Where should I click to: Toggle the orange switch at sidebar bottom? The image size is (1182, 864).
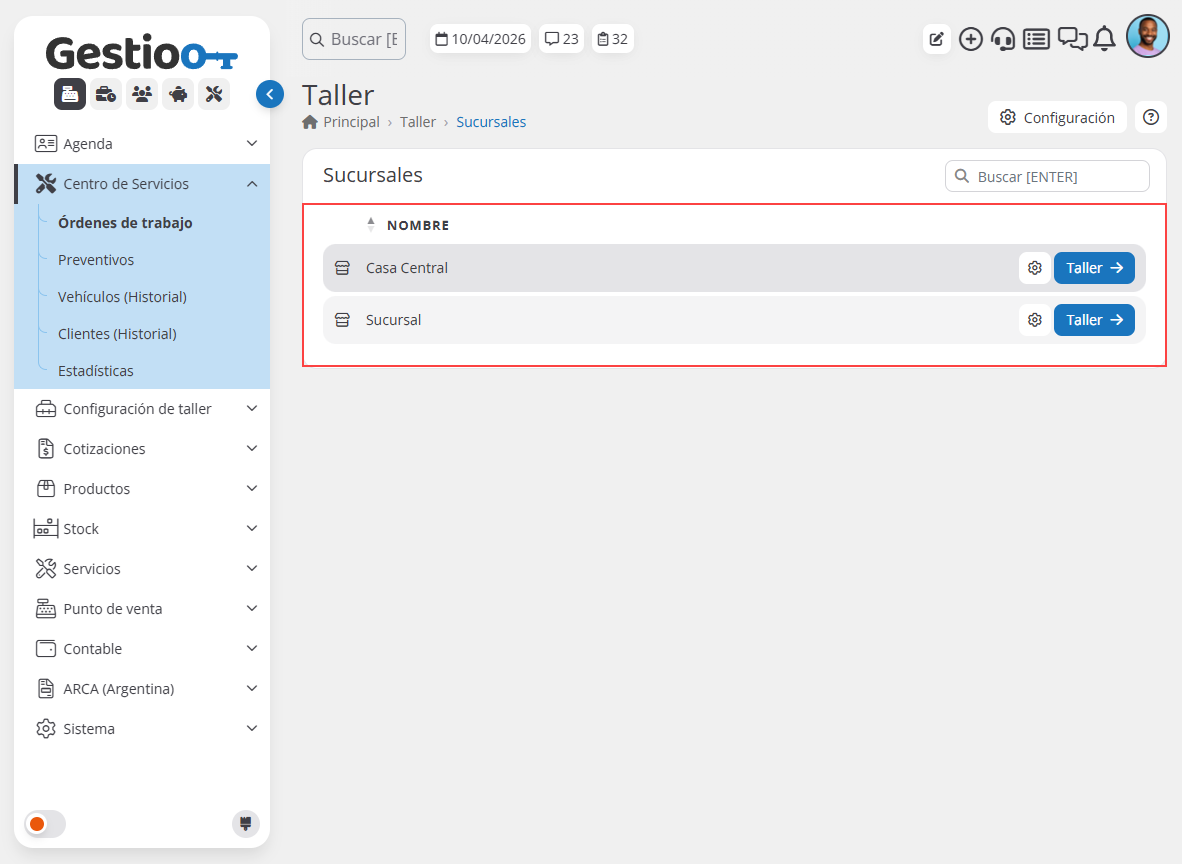[45, 824]
